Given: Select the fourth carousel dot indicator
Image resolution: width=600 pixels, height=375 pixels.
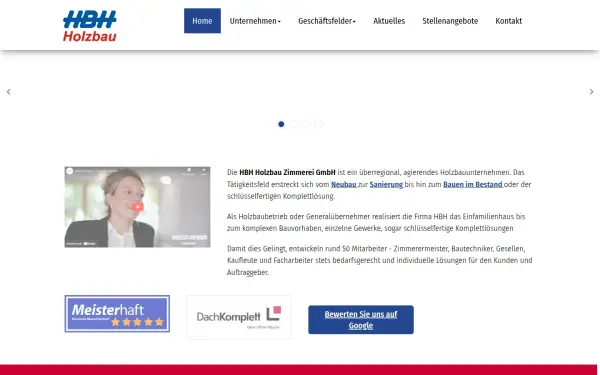Looking at the screenshot, I should click(x=319, y=124).
